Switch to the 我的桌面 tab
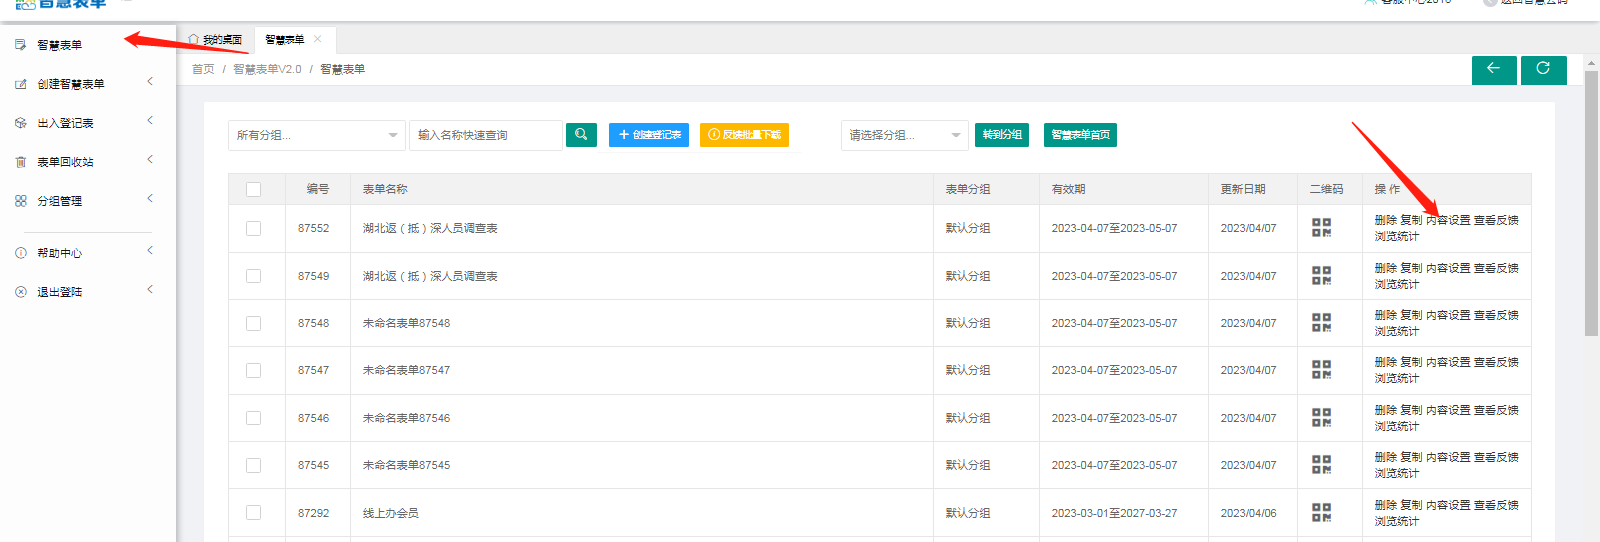The height and width of the screenshot is (542, 1600). (x=216, y=40)
